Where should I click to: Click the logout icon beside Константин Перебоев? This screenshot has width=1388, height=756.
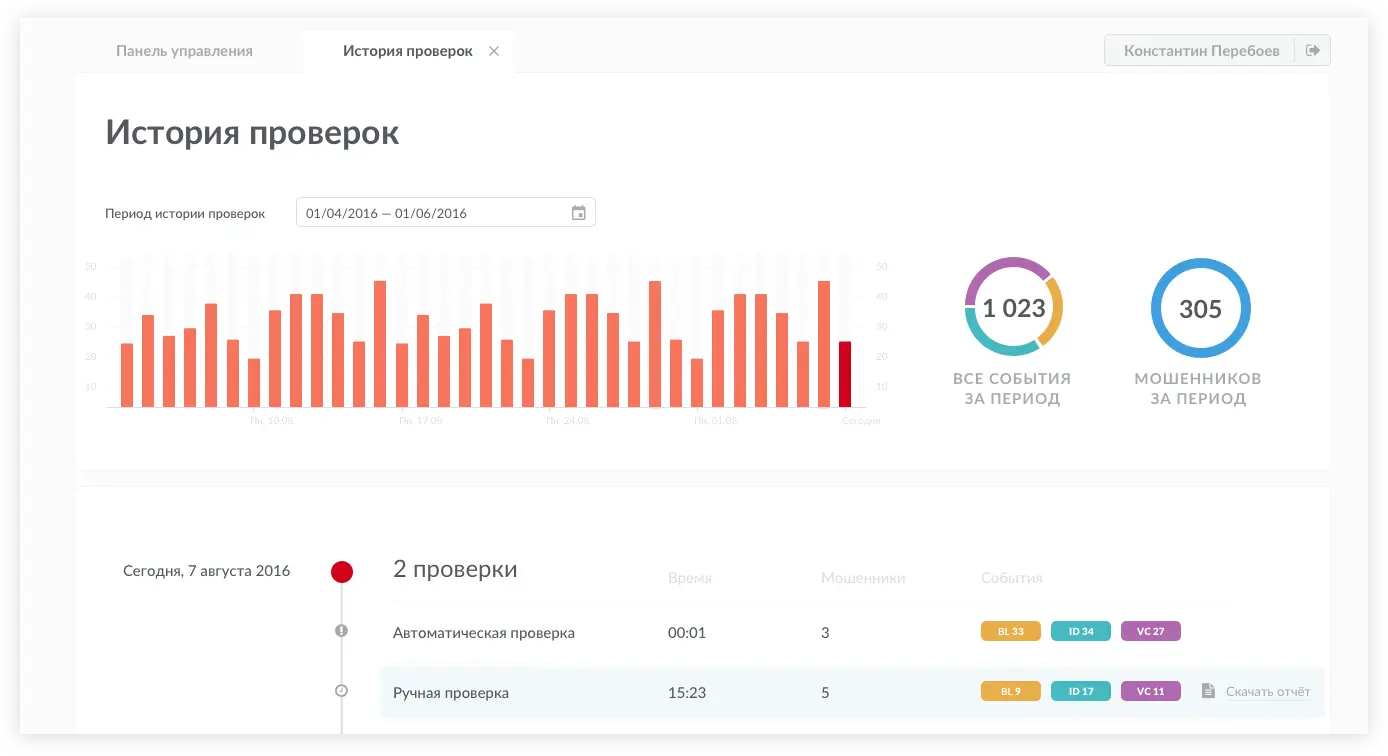point(1313,50)
